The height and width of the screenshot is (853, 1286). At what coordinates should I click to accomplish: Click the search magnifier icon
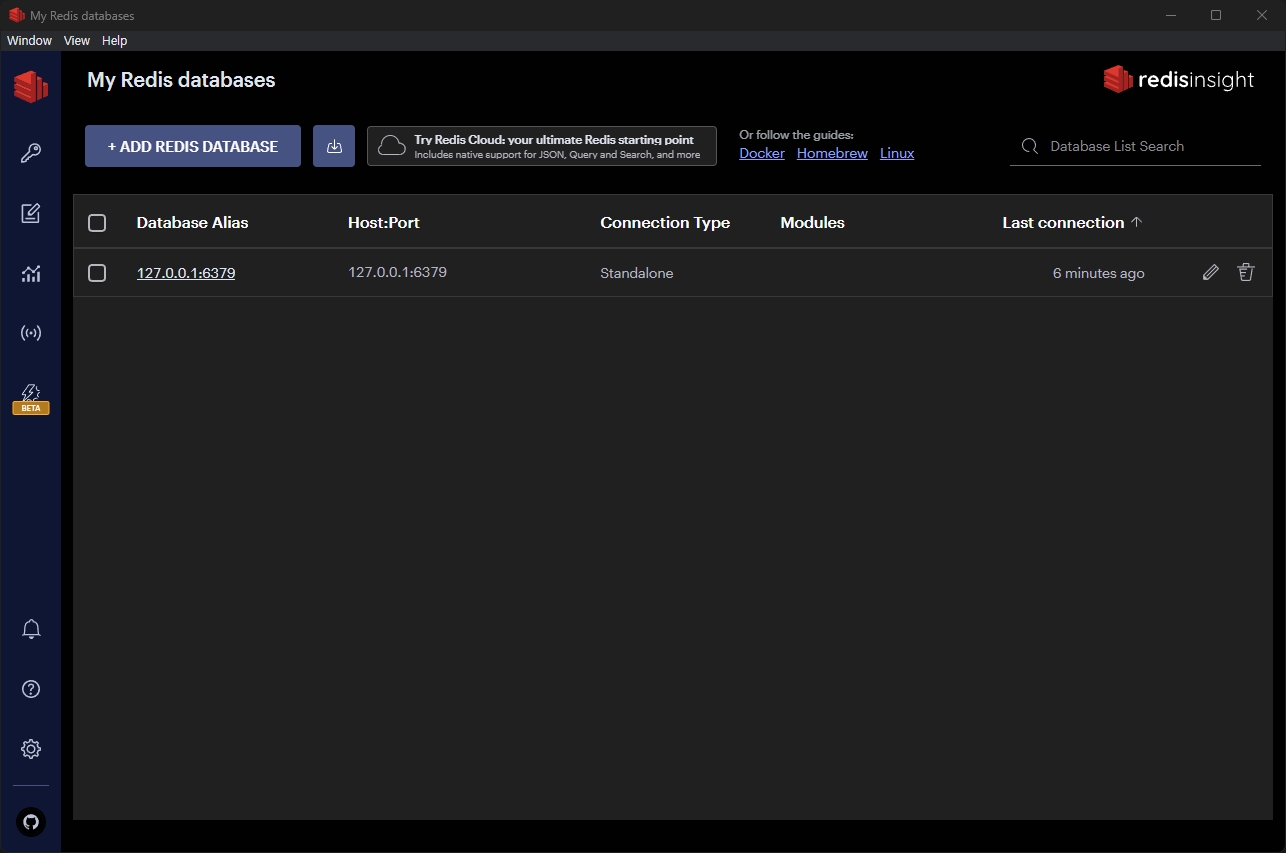coord(1030,146)
